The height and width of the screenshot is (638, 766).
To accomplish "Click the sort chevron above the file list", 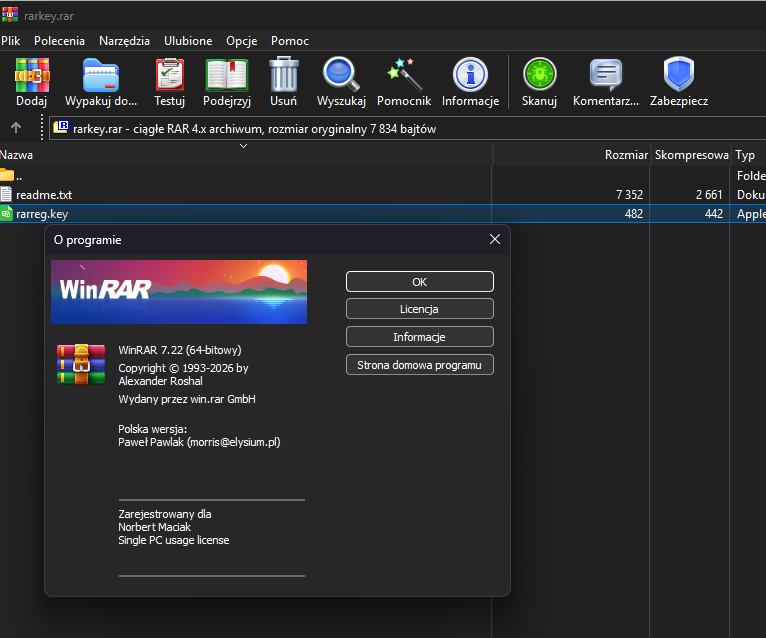I will coord(243,146).
